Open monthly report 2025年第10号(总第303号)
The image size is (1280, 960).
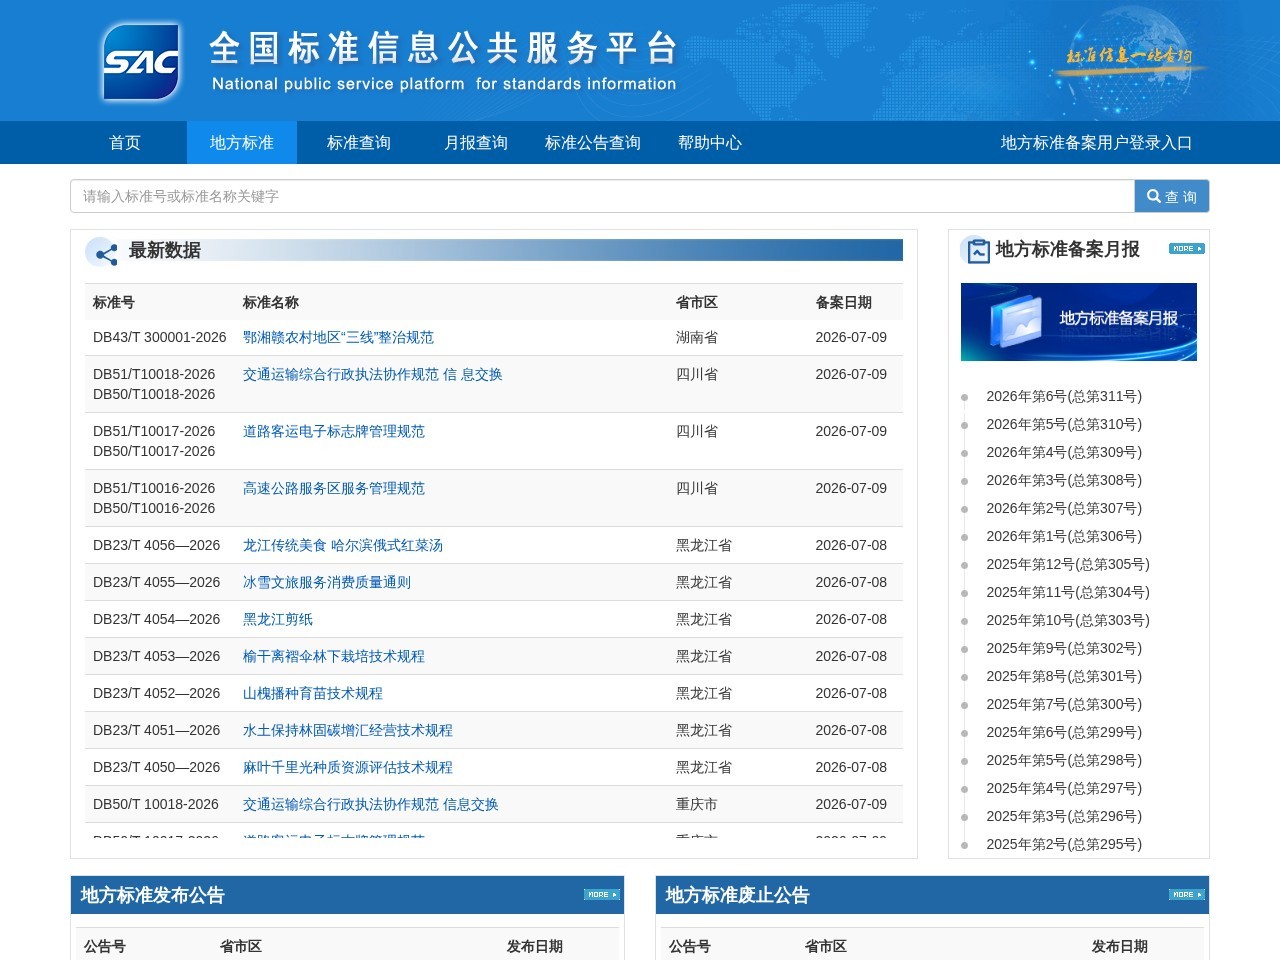tap(1068, 621)
